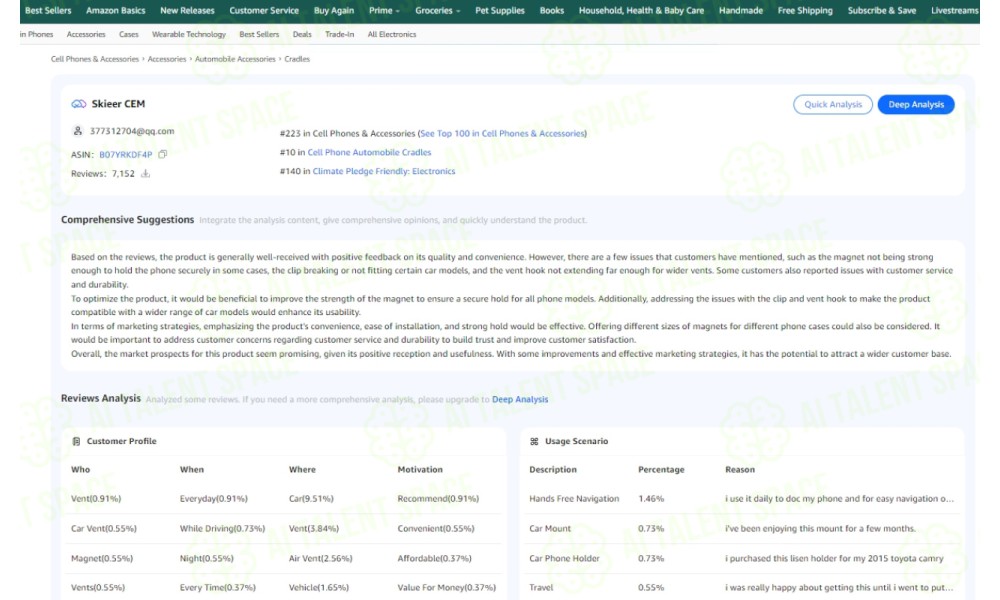
Task: Select Affordable(0.37%) cell
Action: pyautogui.click(x=434, y=559)
